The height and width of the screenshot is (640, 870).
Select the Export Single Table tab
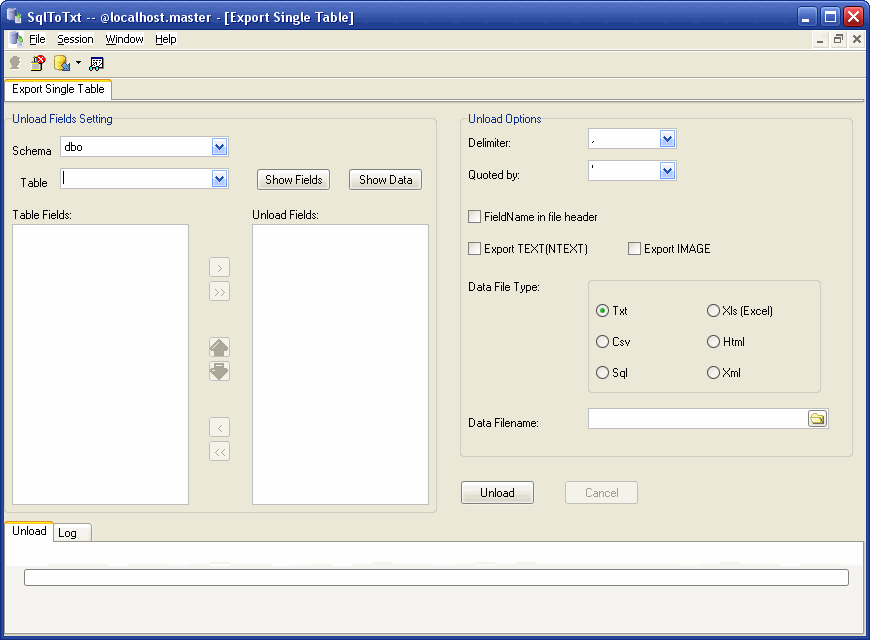[58, 89]
